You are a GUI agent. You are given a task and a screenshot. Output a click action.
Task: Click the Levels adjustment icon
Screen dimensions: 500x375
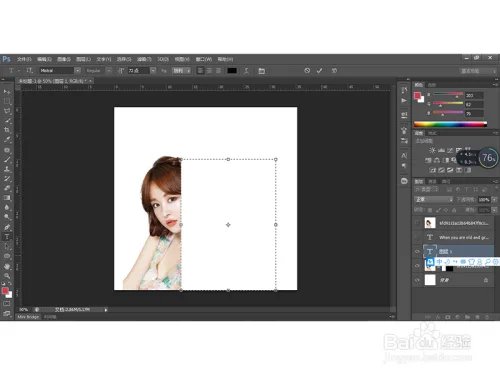pyautogui.click(x=441, y=150)
